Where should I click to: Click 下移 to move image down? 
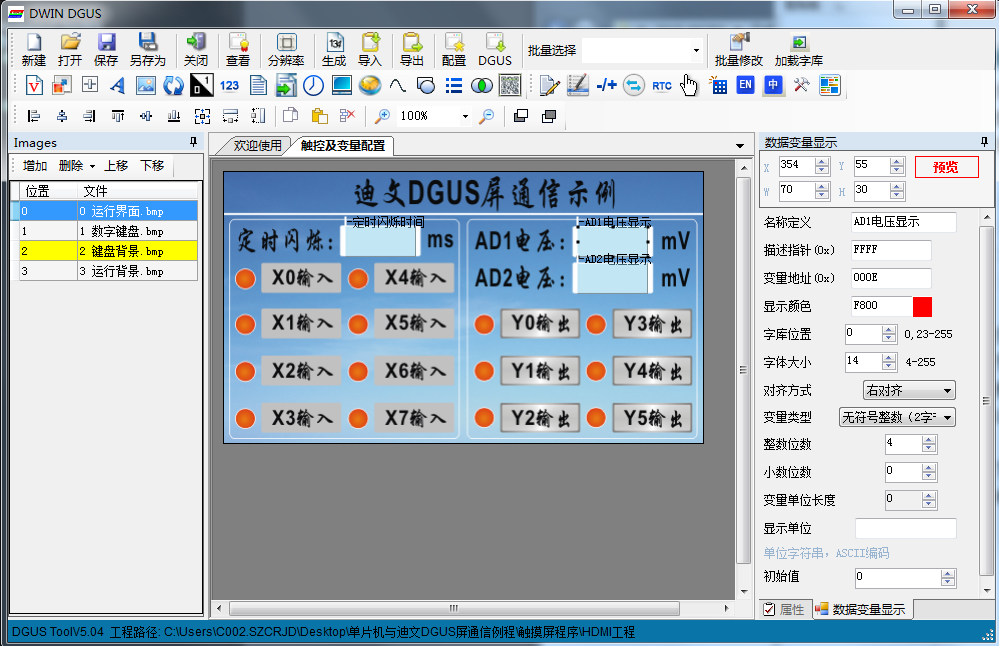pyautogui.click(x=152, y=166)
